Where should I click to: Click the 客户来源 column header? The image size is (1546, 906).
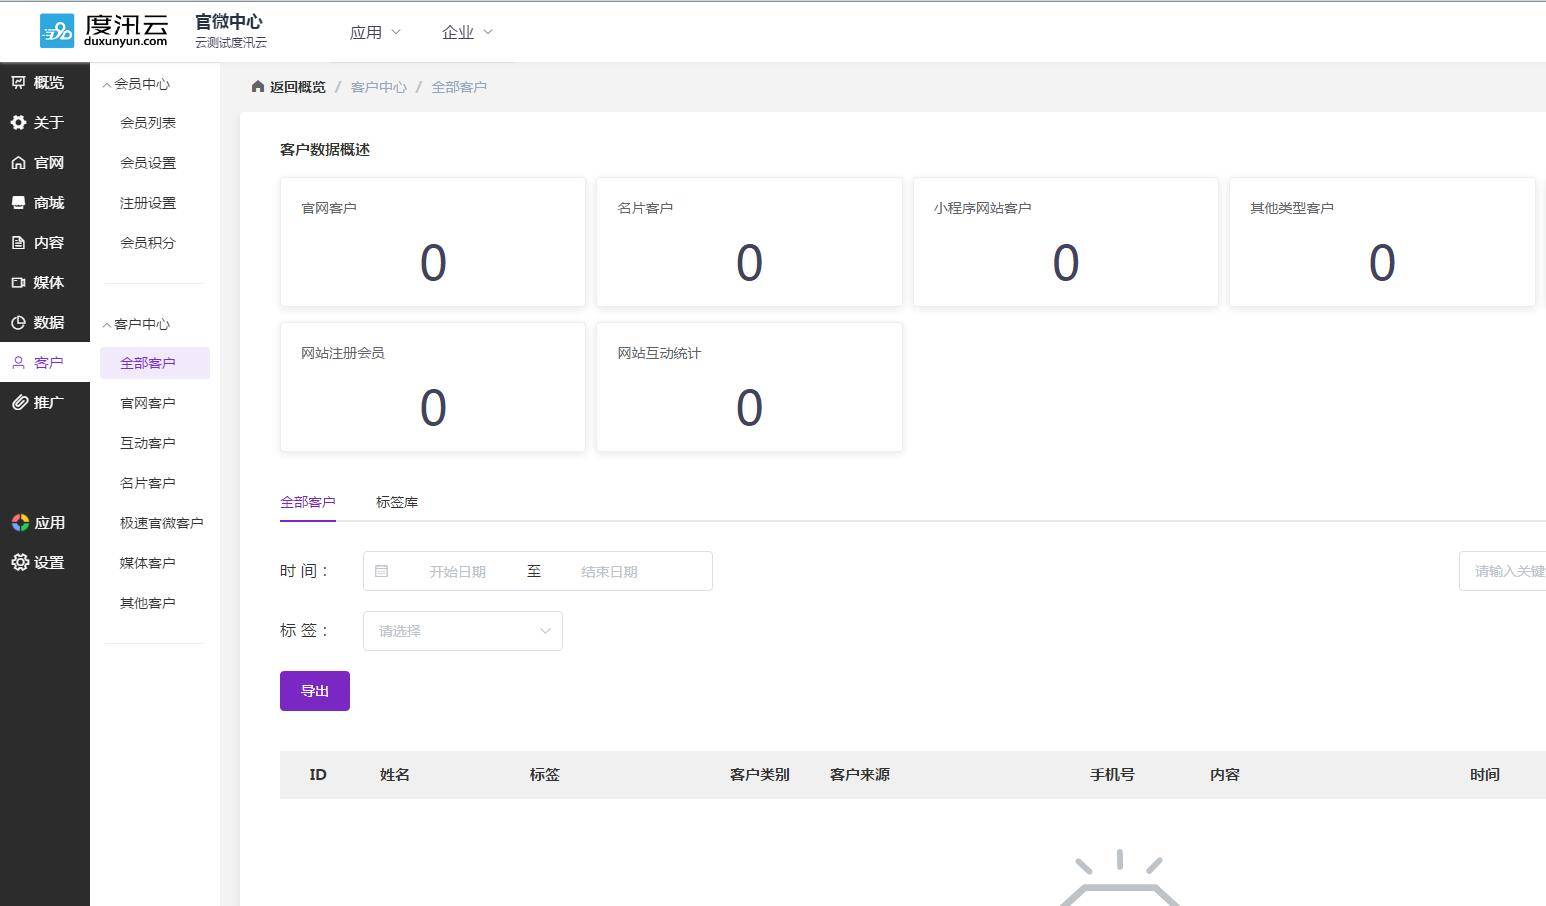(860, 775)
